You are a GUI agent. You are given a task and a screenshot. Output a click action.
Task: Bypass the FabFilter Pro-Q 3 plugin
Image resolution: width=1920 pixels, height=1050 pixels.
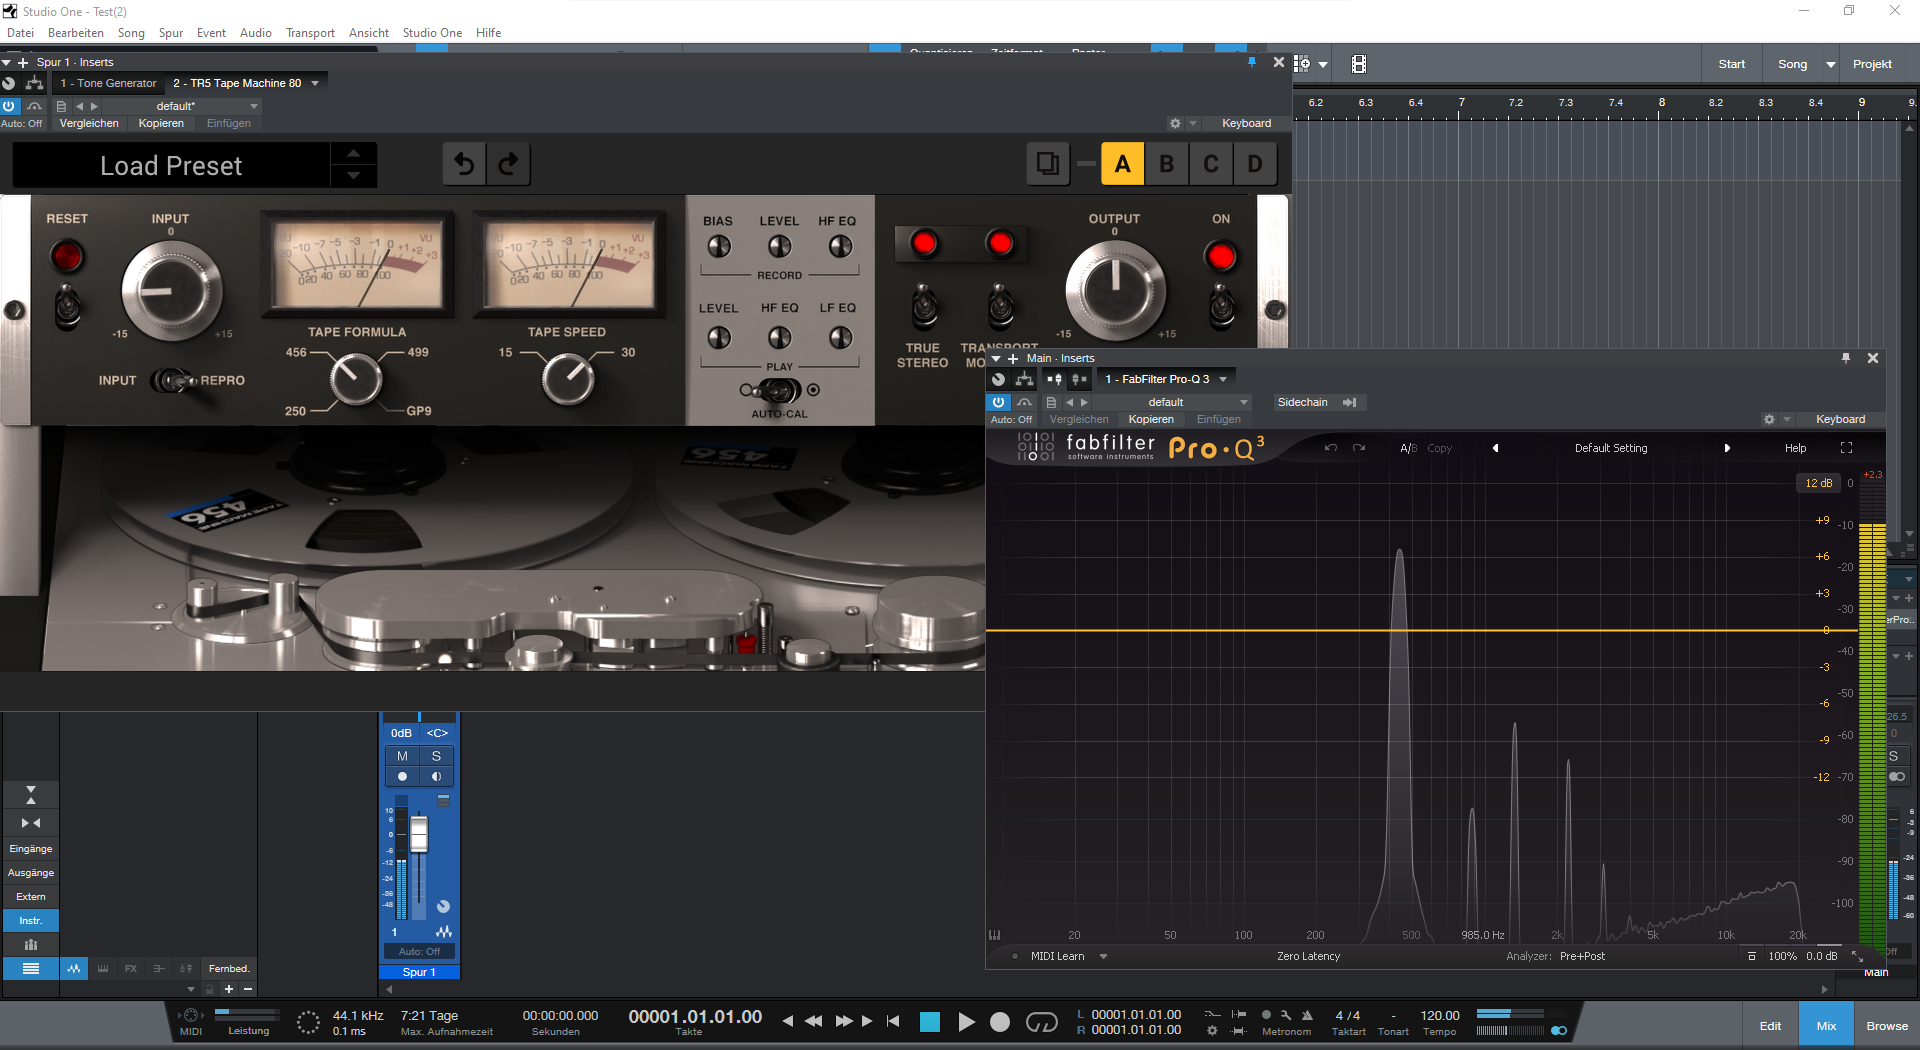coord(998,402)
